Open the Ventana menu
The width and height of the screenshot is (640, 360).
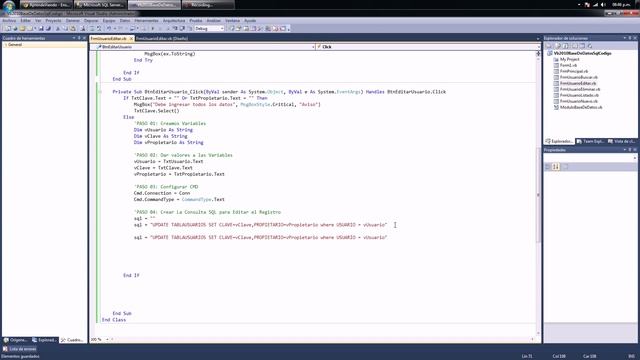(x=232, y=20)
